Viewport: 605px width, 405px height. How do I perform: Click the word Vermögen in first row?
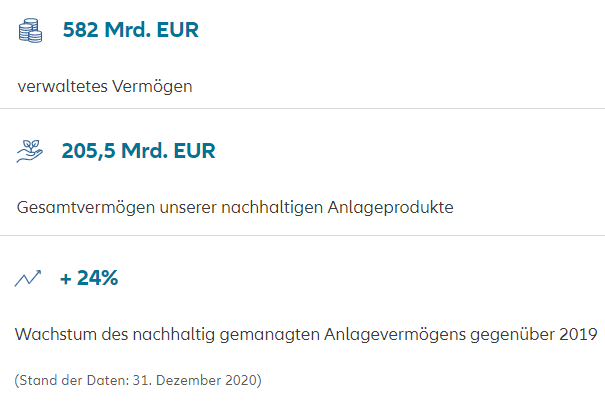[x=152, y=86]
